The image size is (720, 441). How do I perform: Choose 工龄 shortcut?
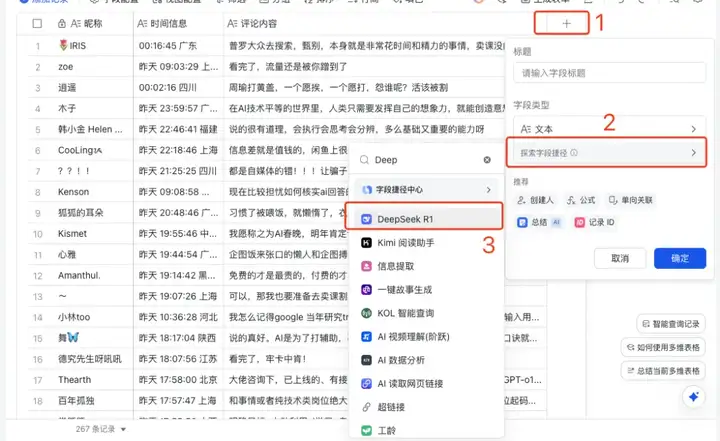tap(424, 430)
